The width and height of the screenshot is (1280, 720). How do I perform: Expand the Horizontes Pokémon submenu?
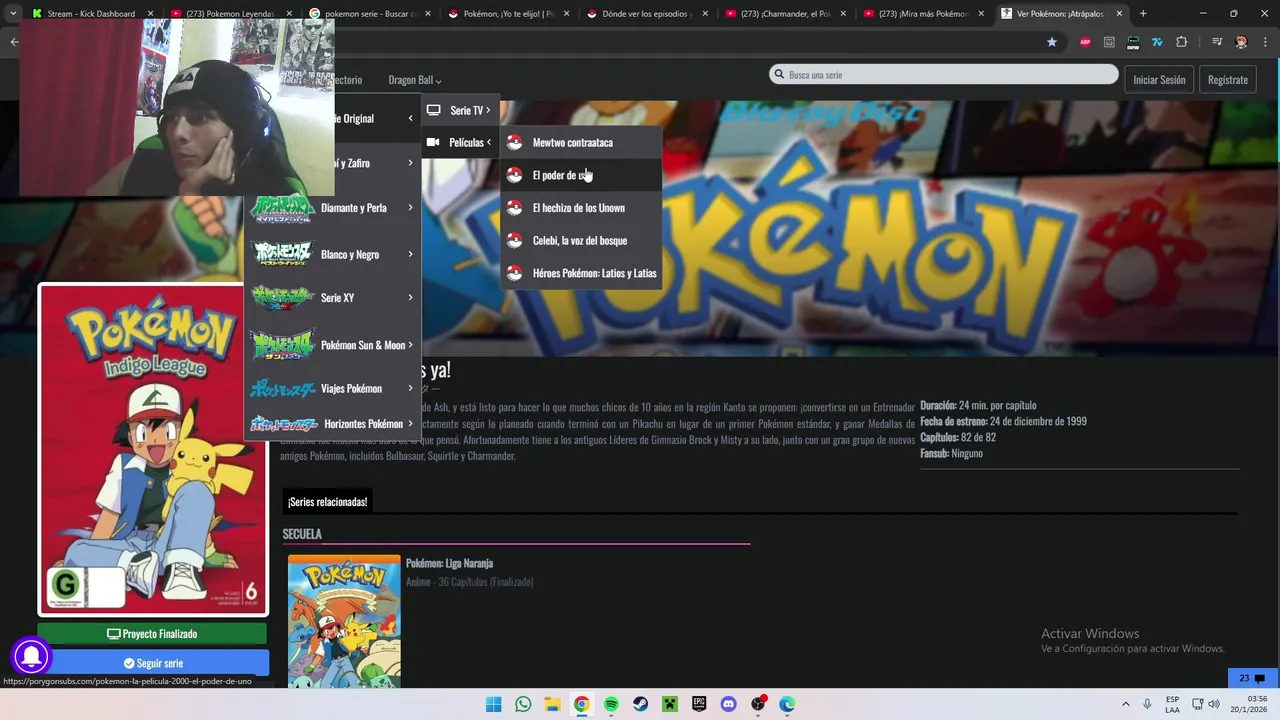333,424
